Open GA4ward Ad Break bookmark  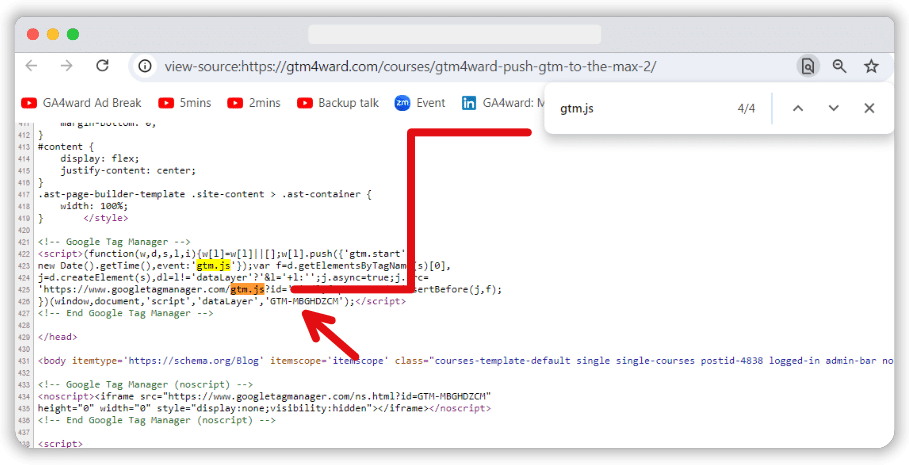tap(81, 103)
